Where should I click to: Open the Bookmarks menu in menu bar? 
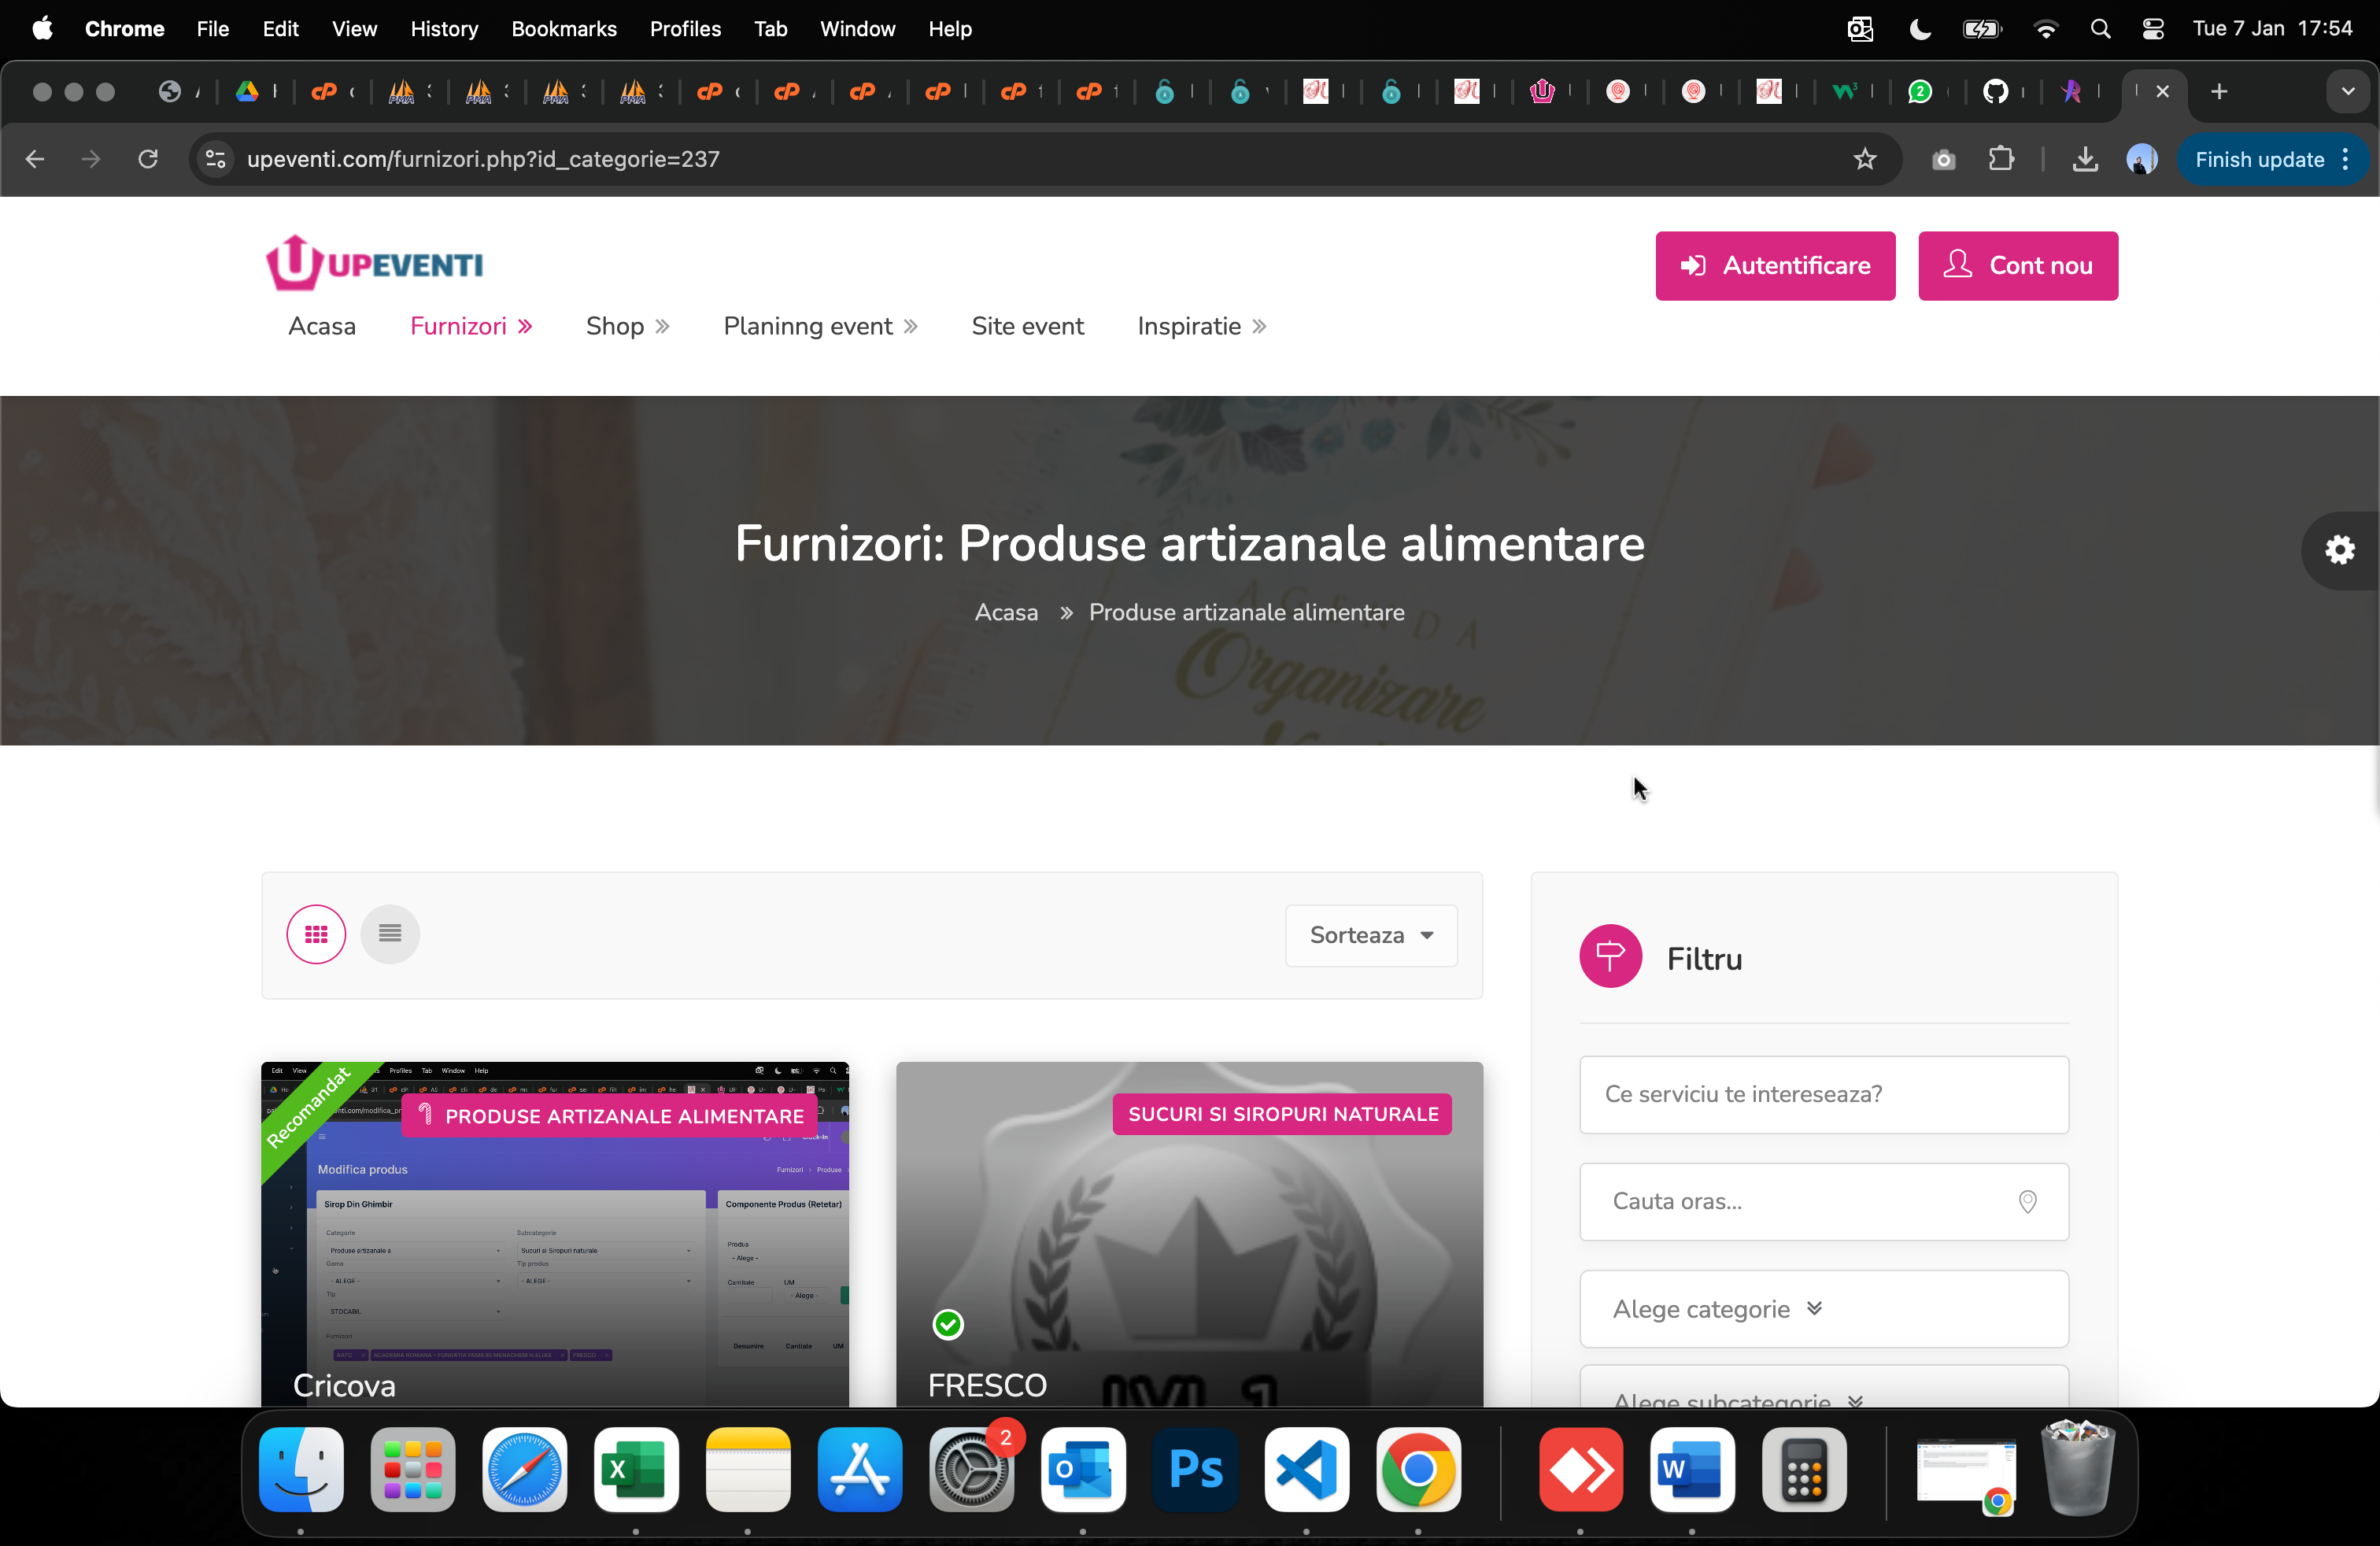pos(563,29)
